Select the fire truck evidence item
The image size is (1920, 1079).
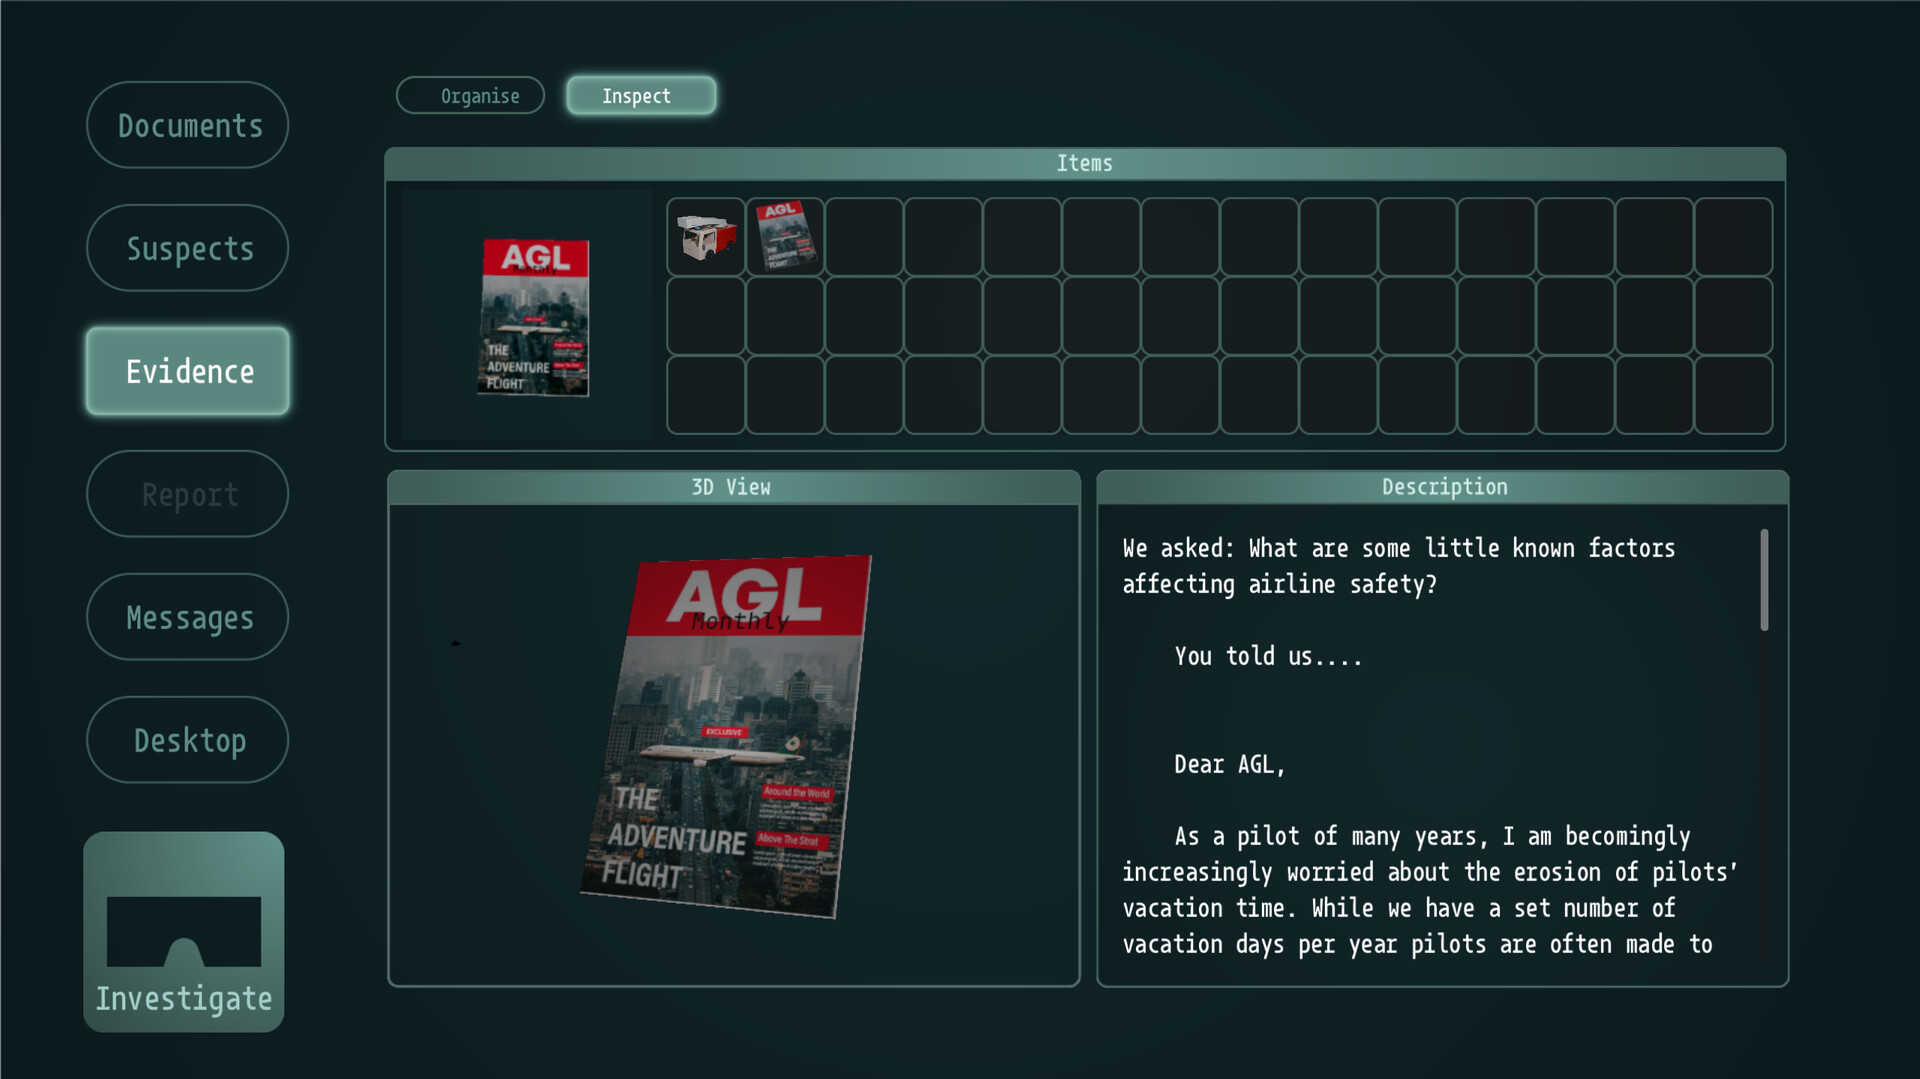point(706,237)
